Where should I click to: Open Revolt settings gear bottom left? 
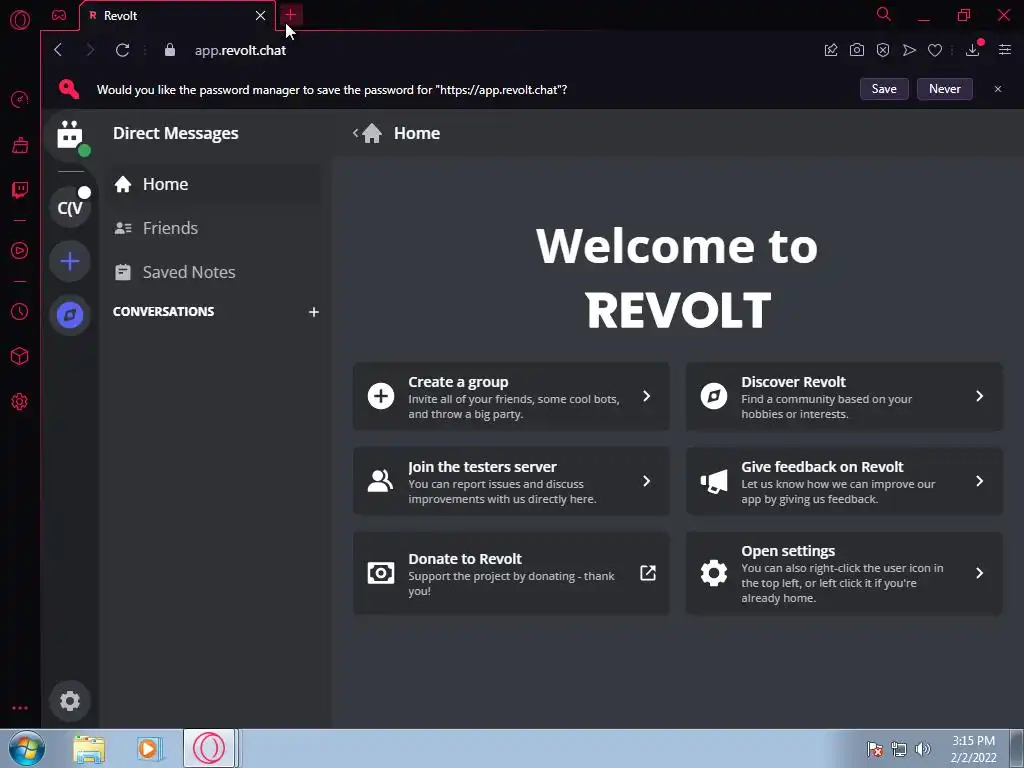pyautogui.click(x=70, y=701)
